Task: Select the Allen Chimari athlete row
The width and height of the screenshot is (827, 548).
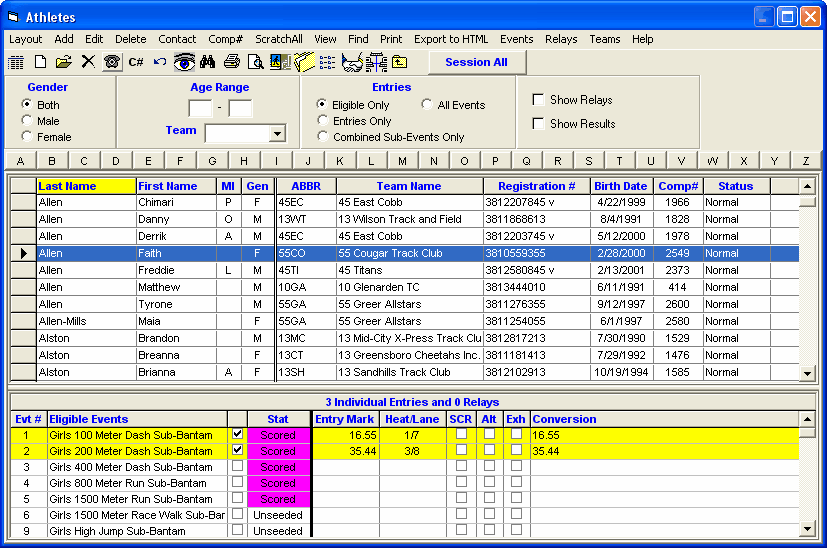Action: click(x=405, y=203)
